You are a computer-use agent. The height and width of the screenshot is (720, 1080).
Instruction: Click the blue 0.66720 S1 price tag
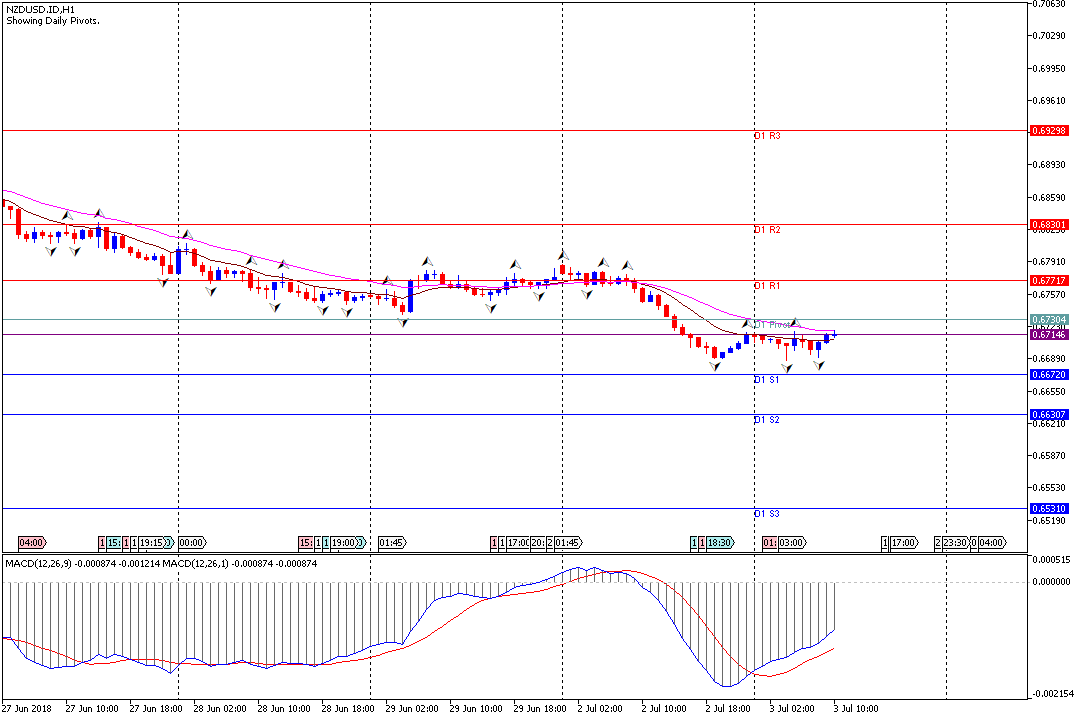point(1049,375)
